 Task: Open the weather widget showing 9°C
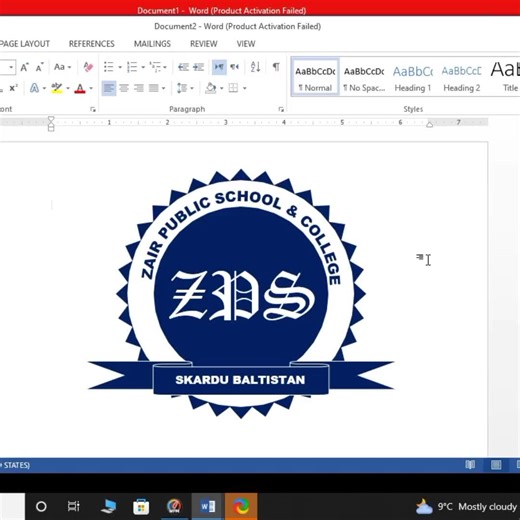point(466,507)
